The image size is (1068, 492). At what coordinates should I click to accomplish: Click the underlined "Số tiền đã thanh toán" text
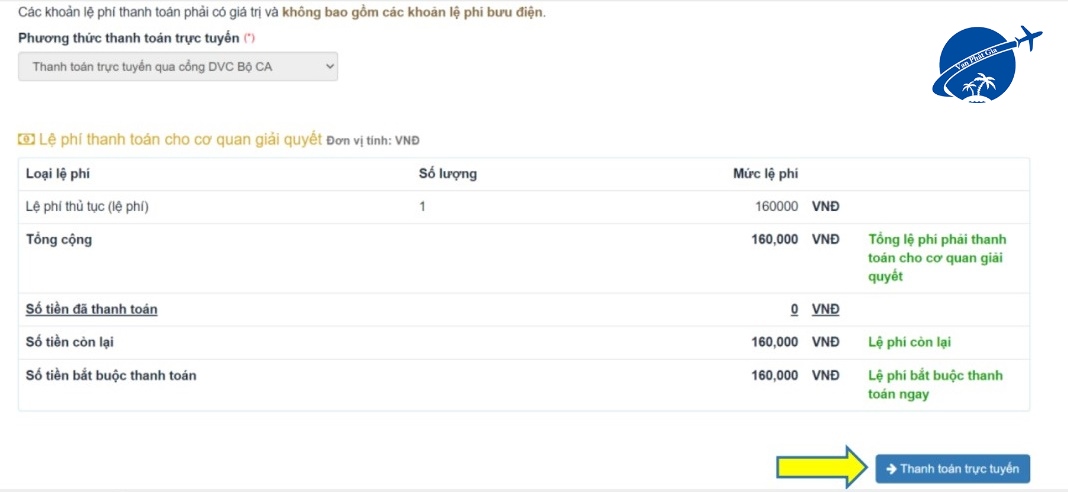tap(91, 309)
